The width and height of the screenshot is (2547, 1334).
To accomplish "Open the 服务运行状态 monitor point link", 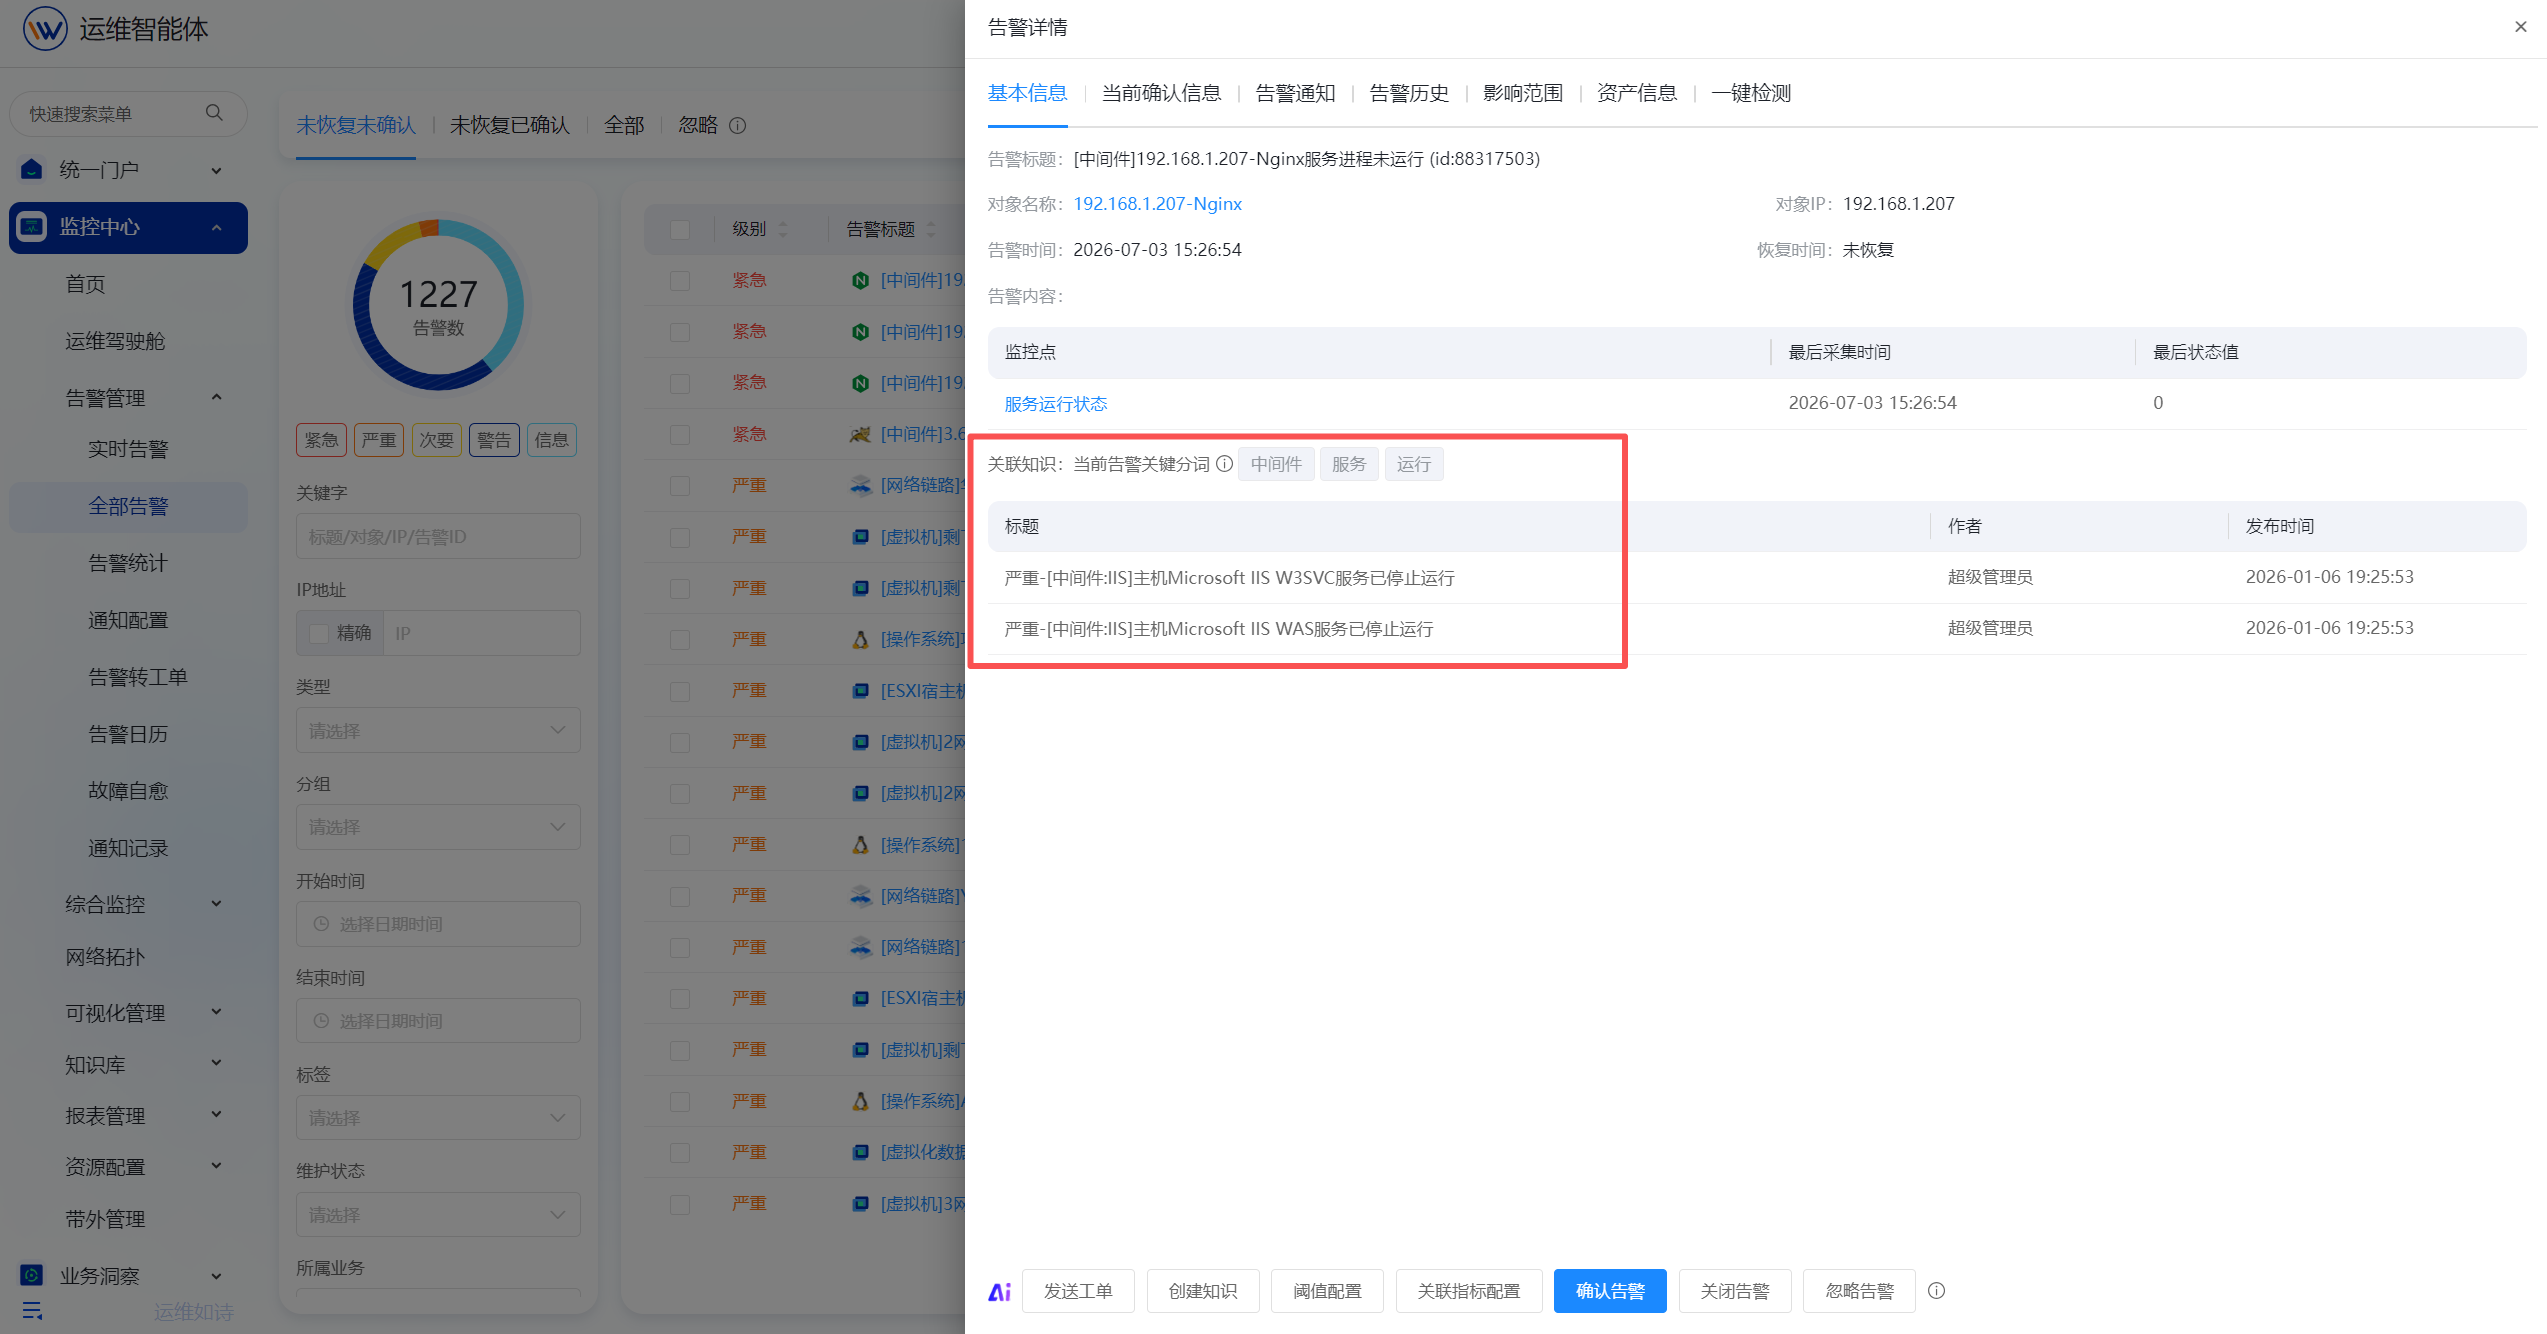I will (x=1056, y=404).
